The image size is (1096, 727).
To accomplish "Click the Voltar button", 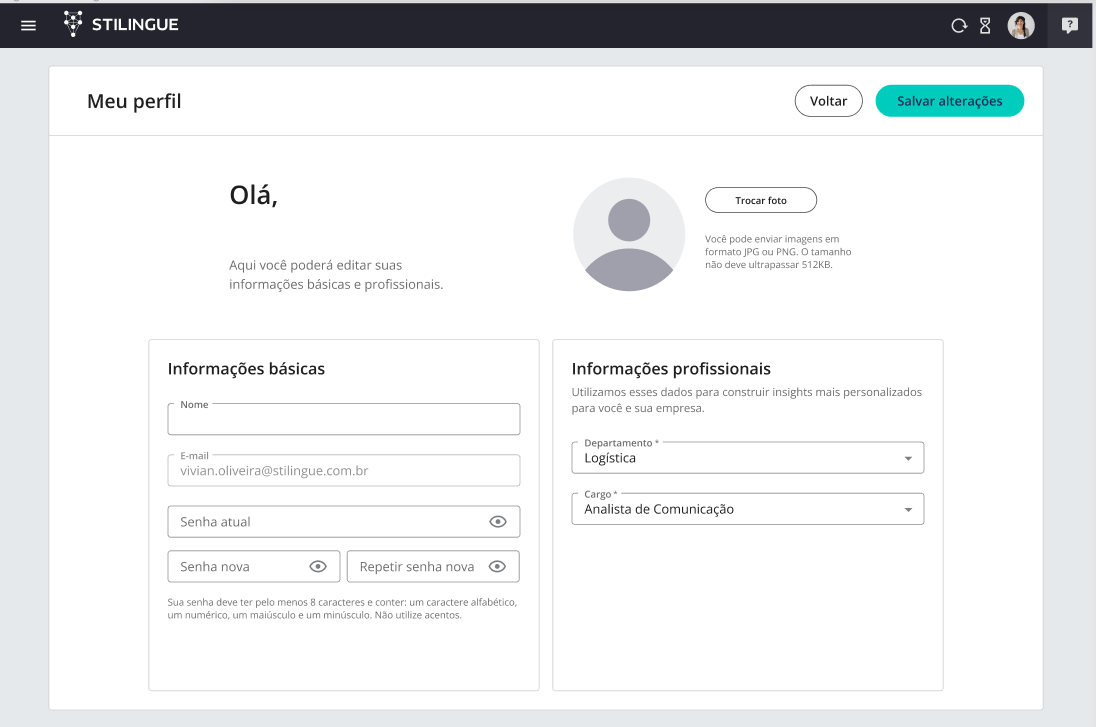I will coord(828,101).
